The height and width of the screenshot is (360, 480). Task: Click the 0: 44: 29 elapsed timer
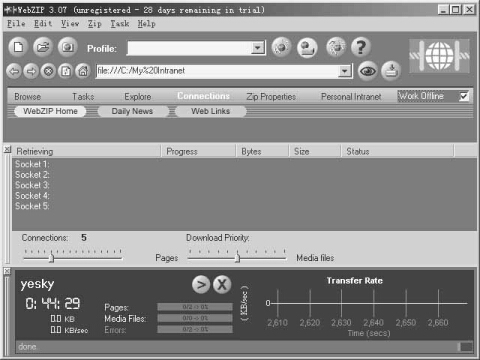pyautogui.click(x=53, y=304)
